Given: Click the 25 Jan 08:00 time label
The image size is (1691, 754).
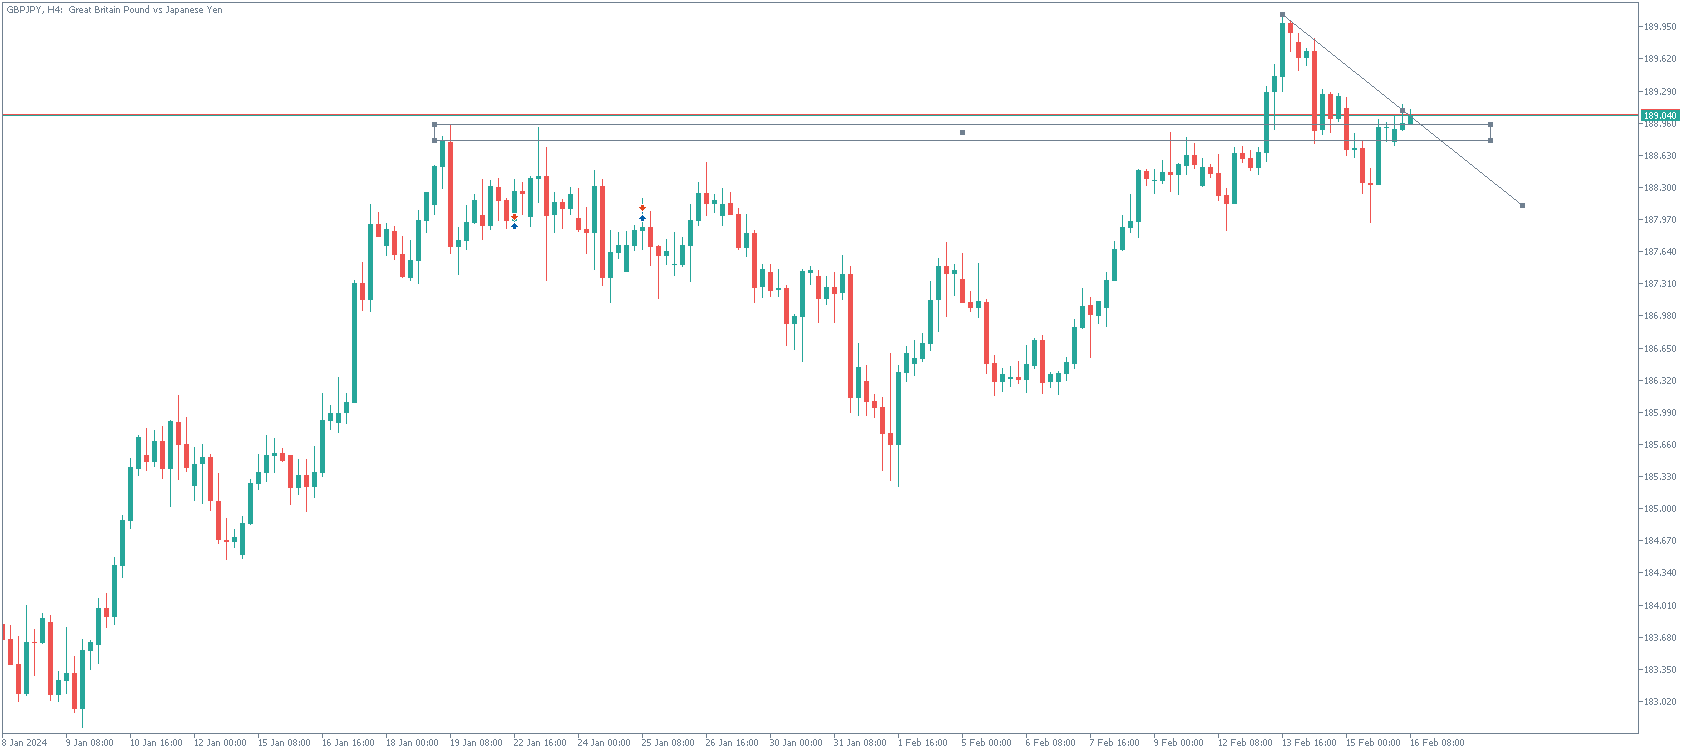Looking at the screenshot, I should coord(668,743).
